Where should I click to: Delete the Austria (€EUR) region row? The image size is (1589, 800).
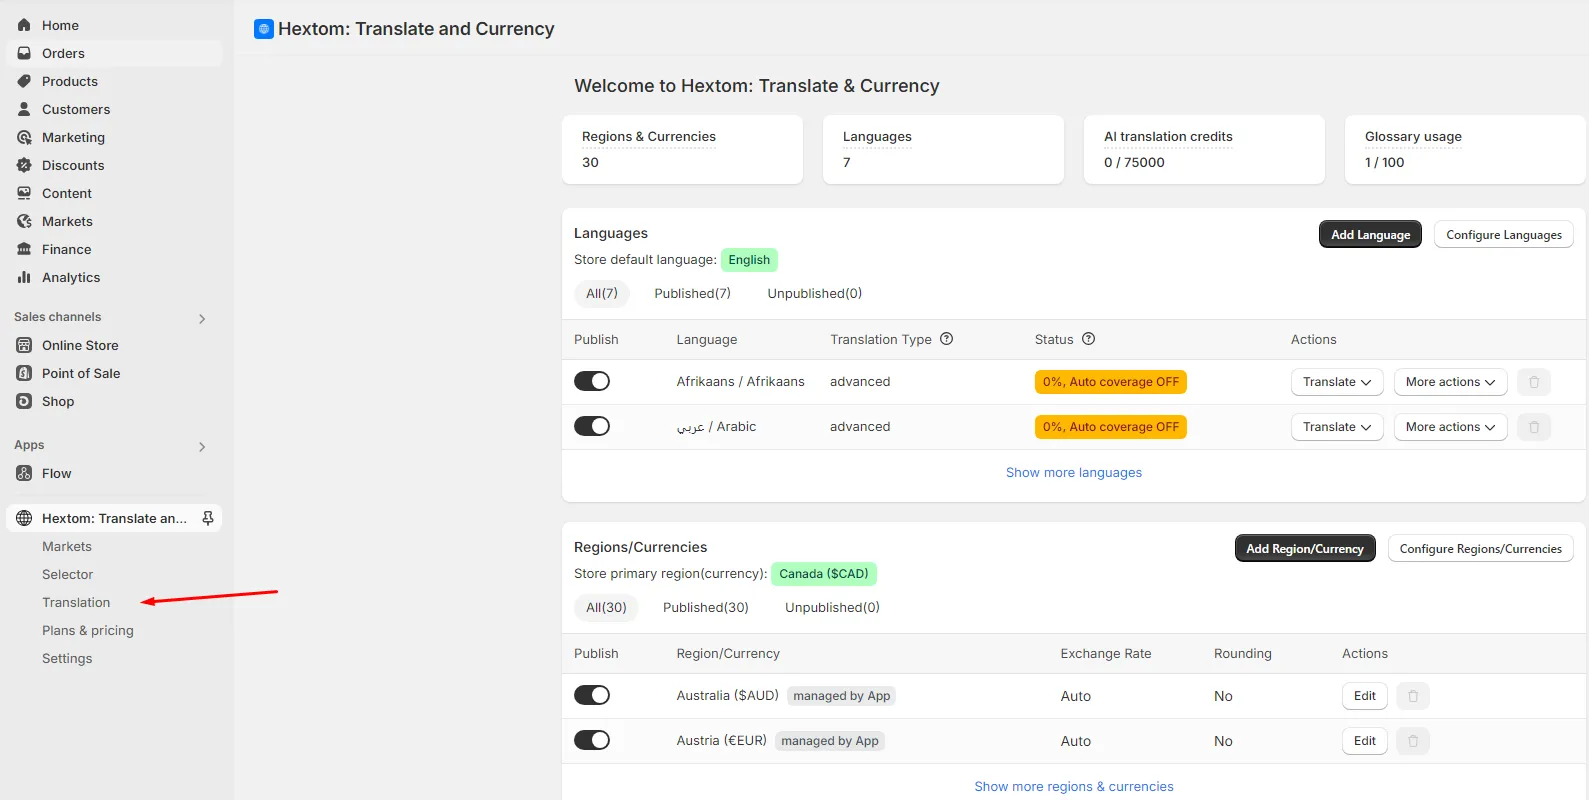click(1413, 741)
